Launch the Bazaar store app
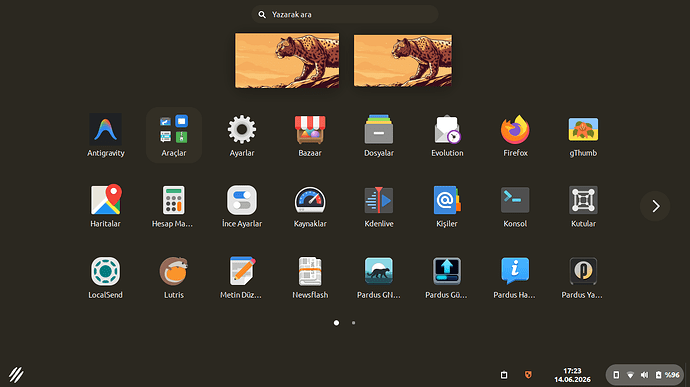The image size is (690, 387). pyautogui.click(x=310, y=135)
